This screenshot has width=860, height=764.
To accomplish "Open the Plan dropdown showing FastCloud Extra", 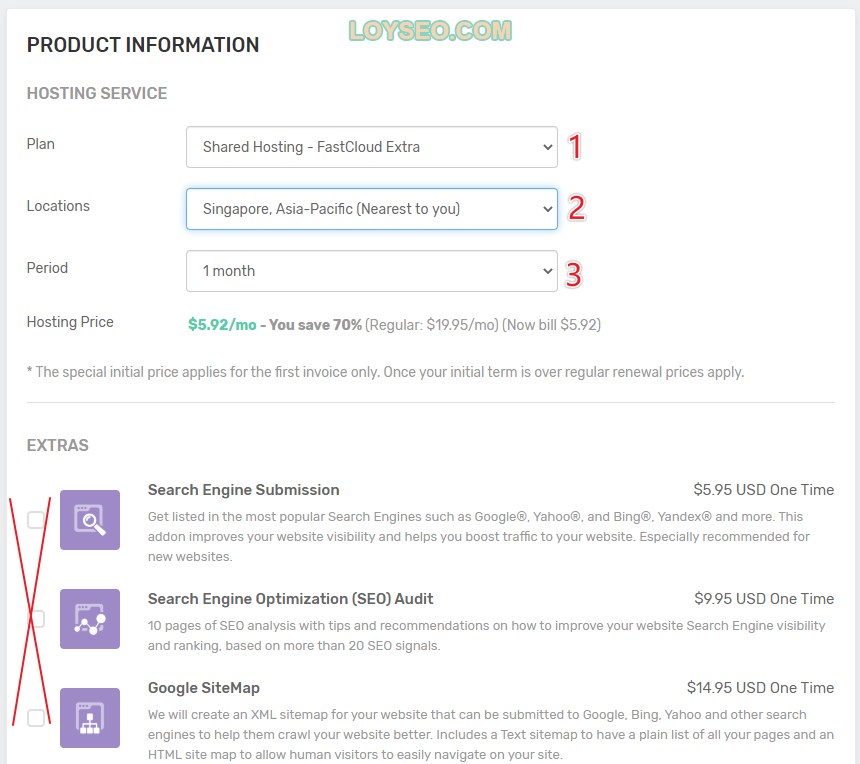I will tap(371, 147).
